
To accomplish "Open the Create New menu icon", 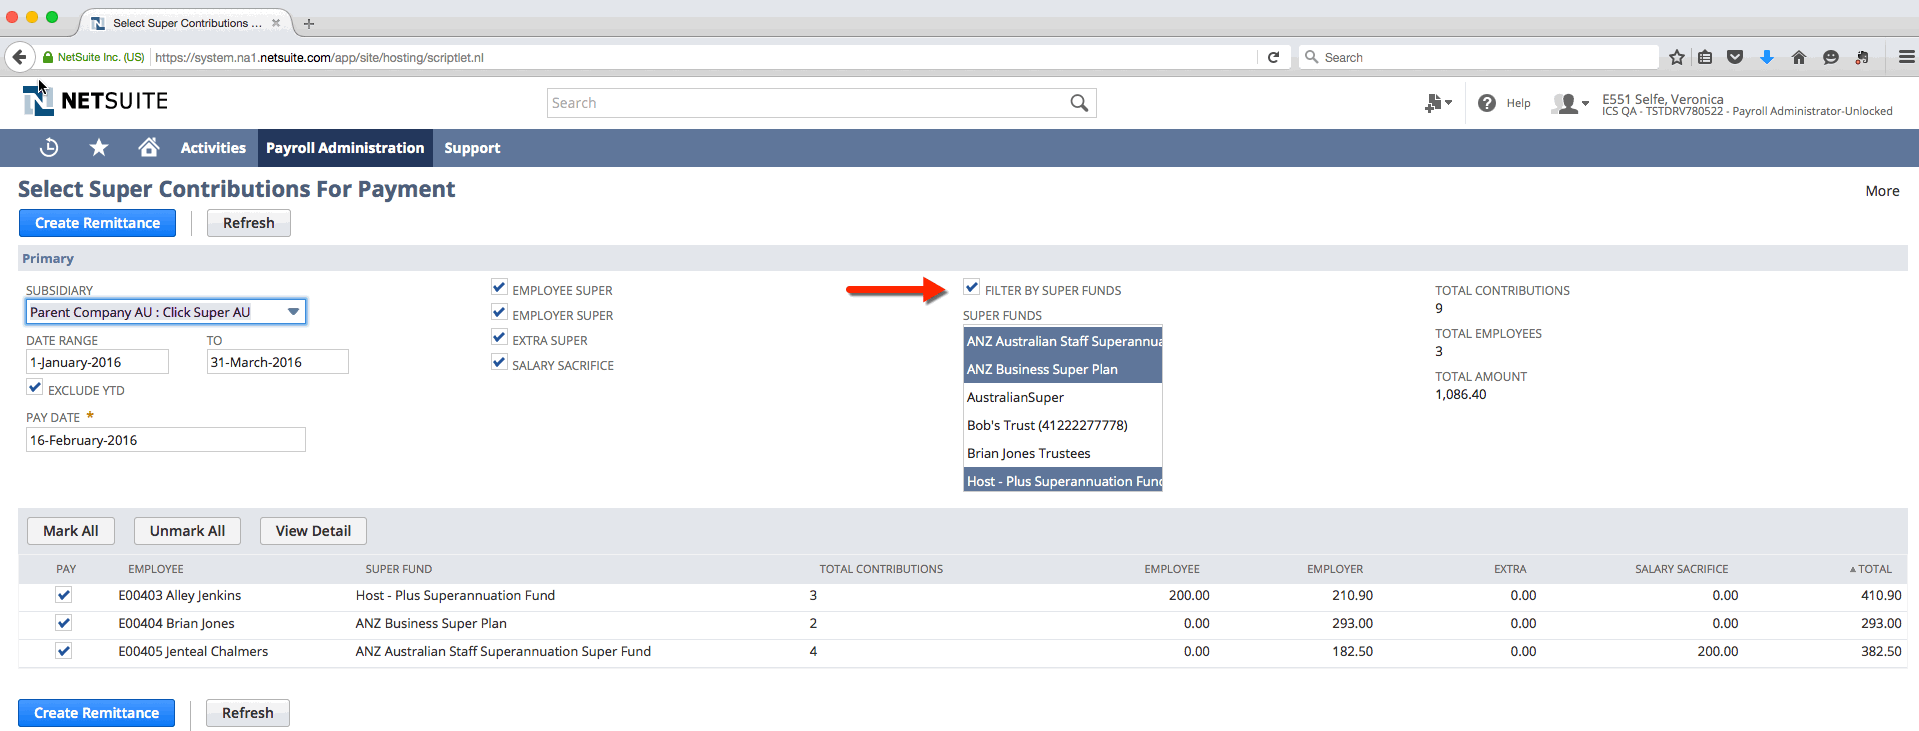I will [1438, 103].
